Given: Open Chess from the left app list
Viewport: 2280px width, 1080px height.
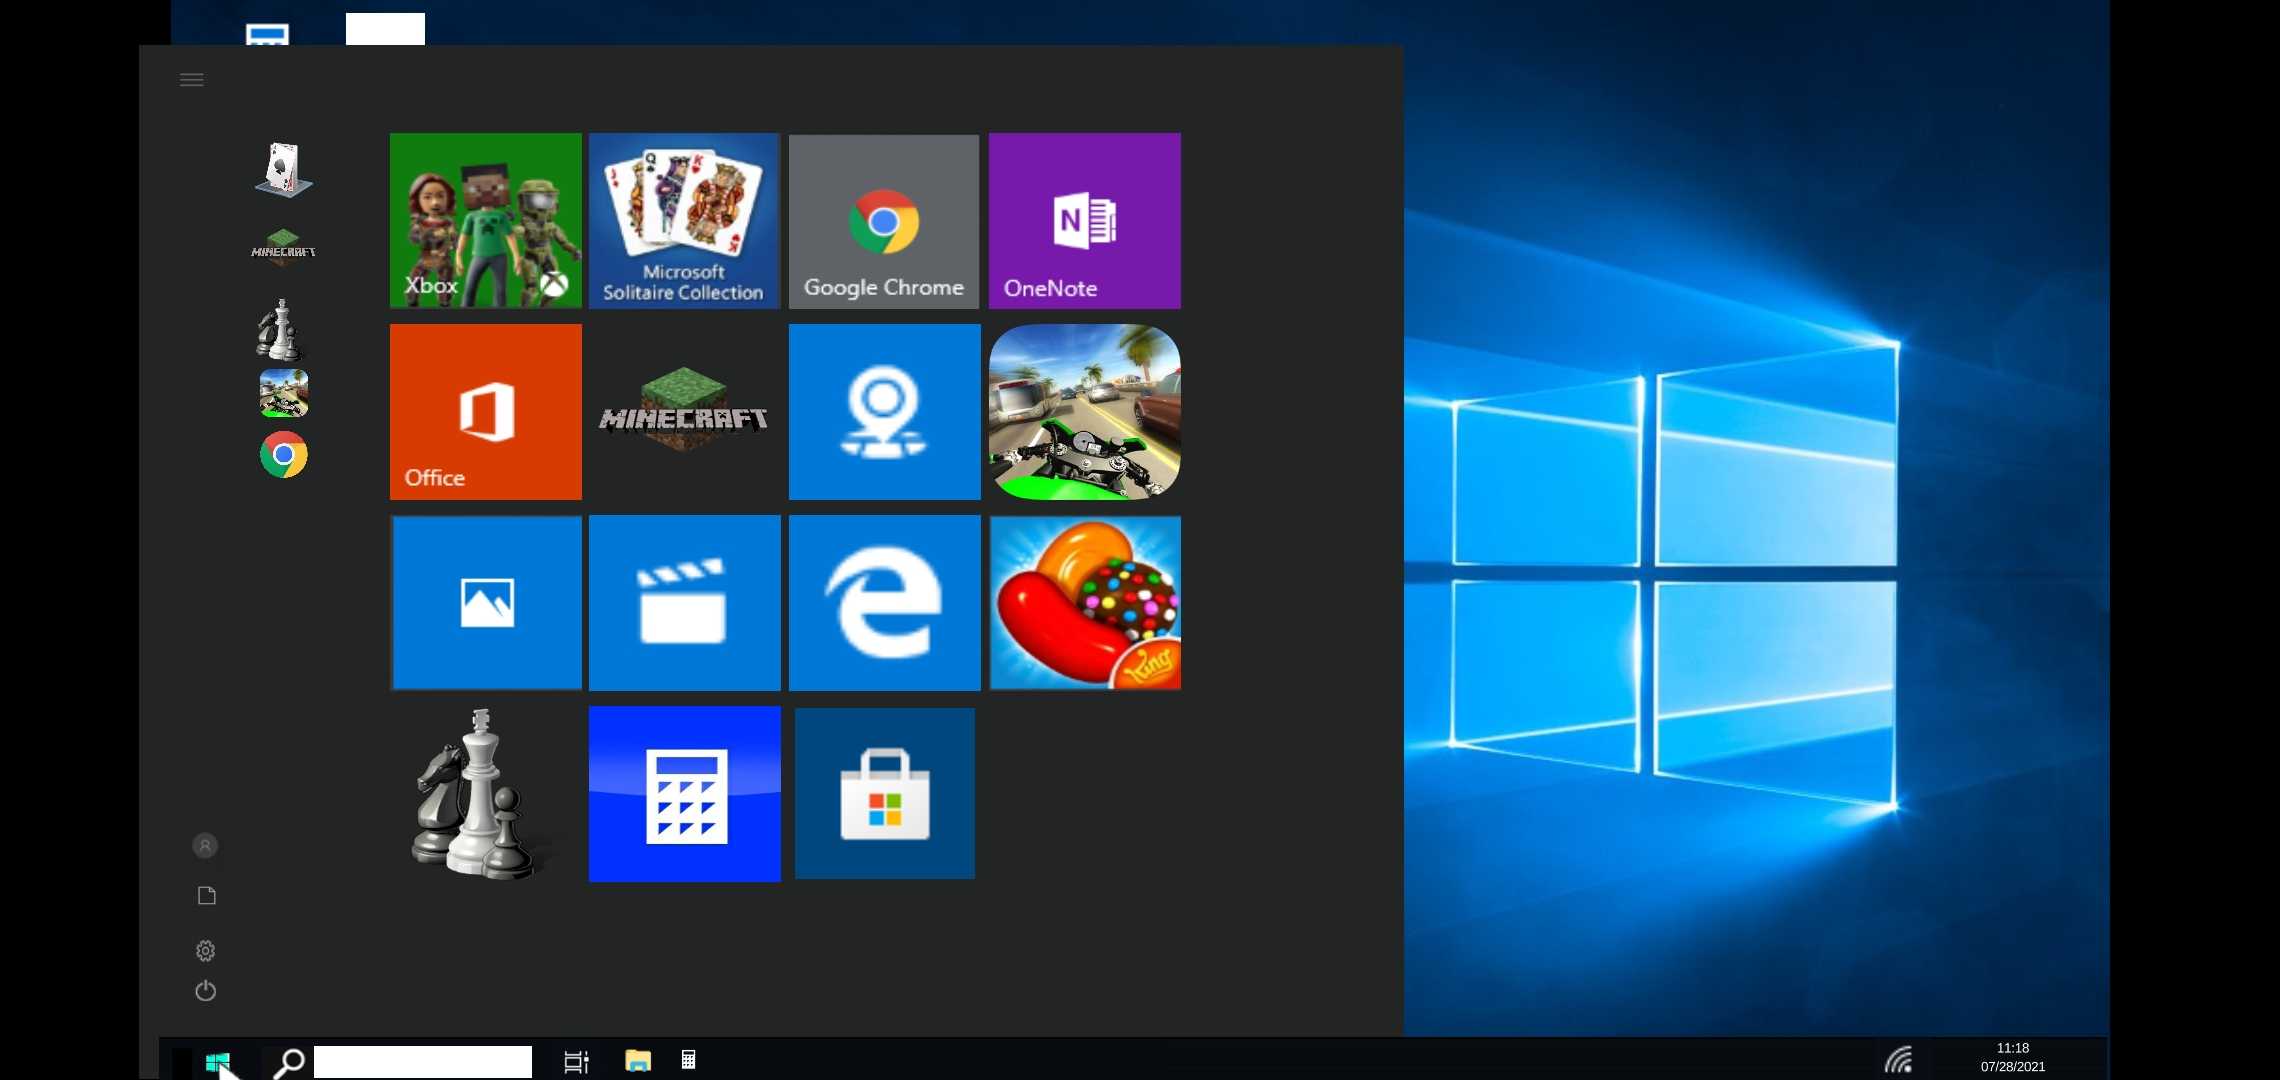Looking at the screenshot, I should (280, 329).
